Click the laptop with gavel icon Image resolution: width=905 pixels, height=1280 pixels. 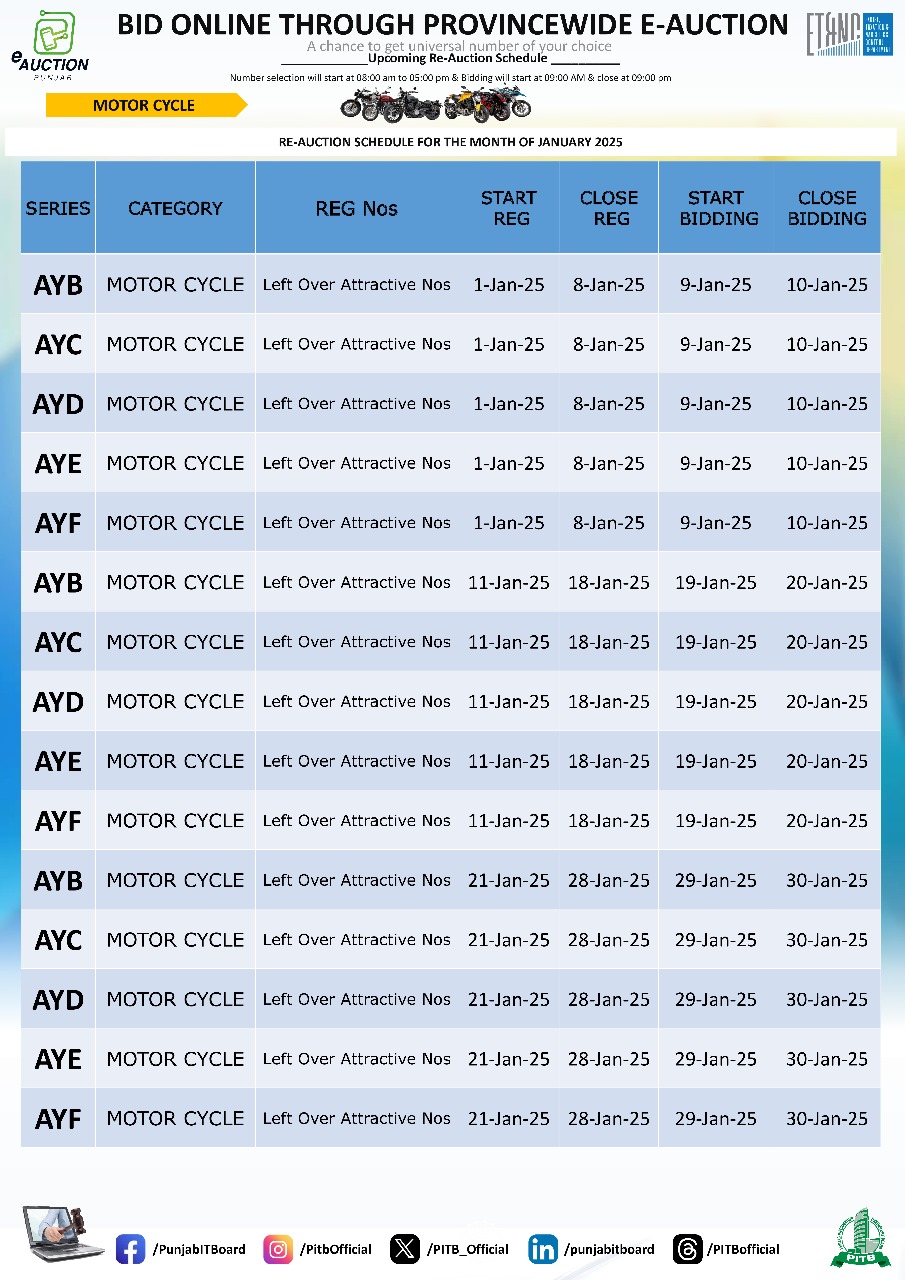click(63, 1235)
